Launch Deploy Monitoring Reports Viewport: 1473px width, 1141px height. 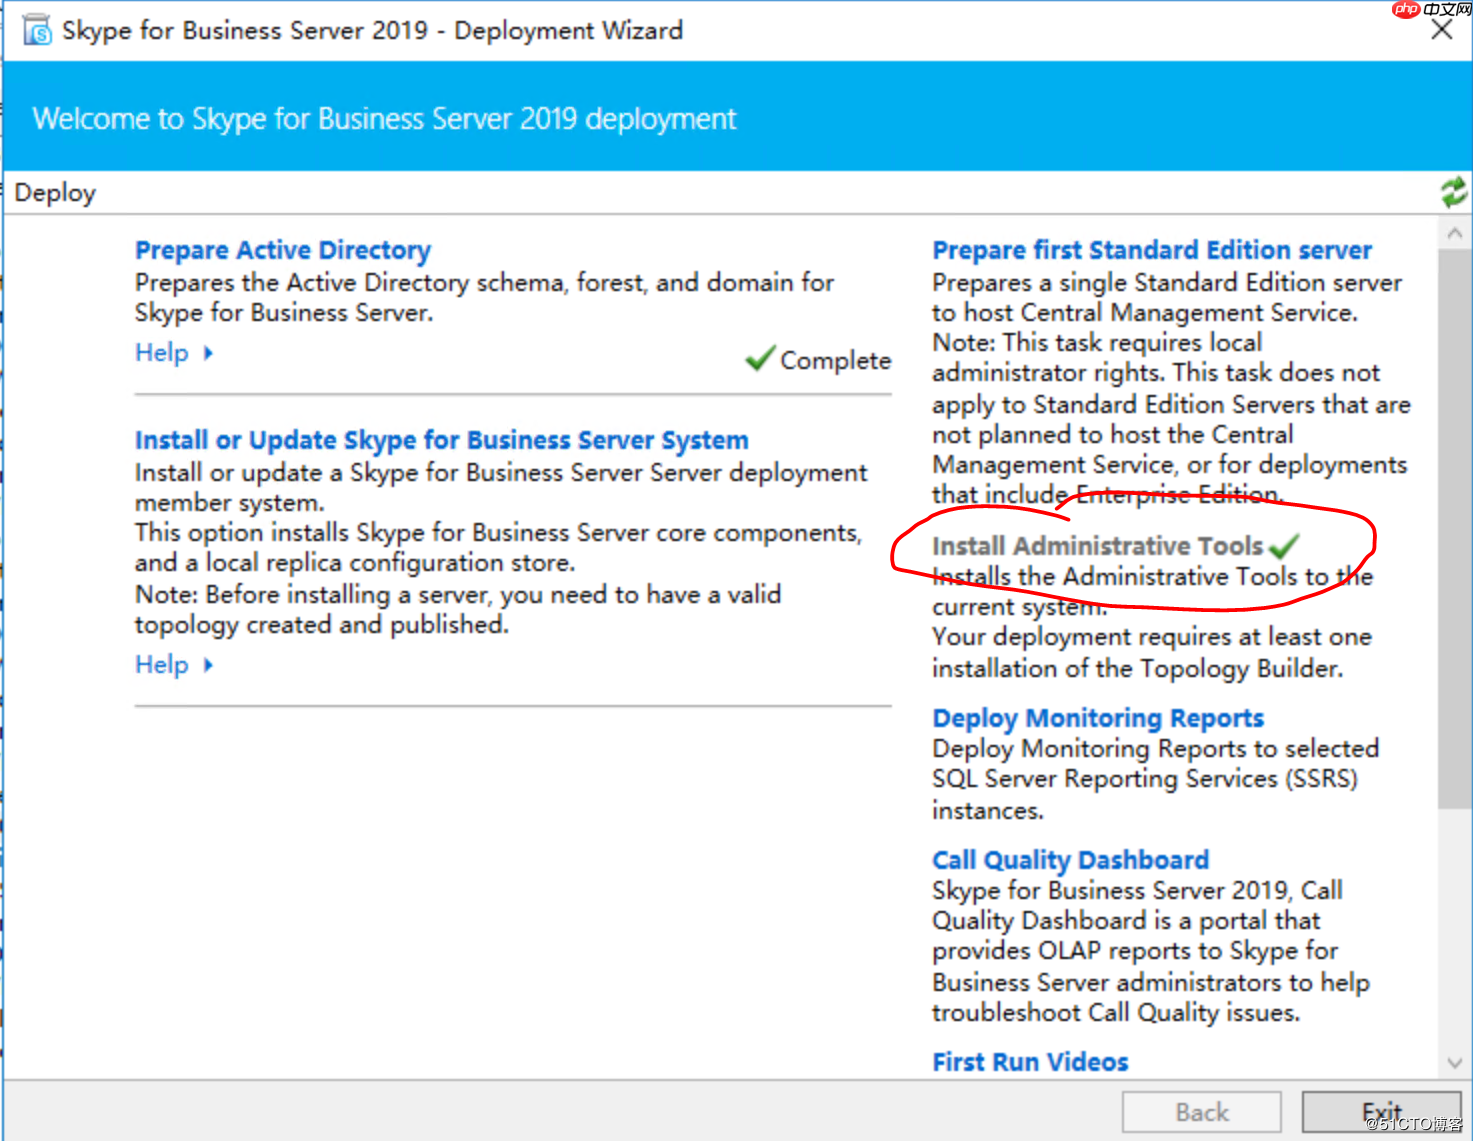point(1097,717)
